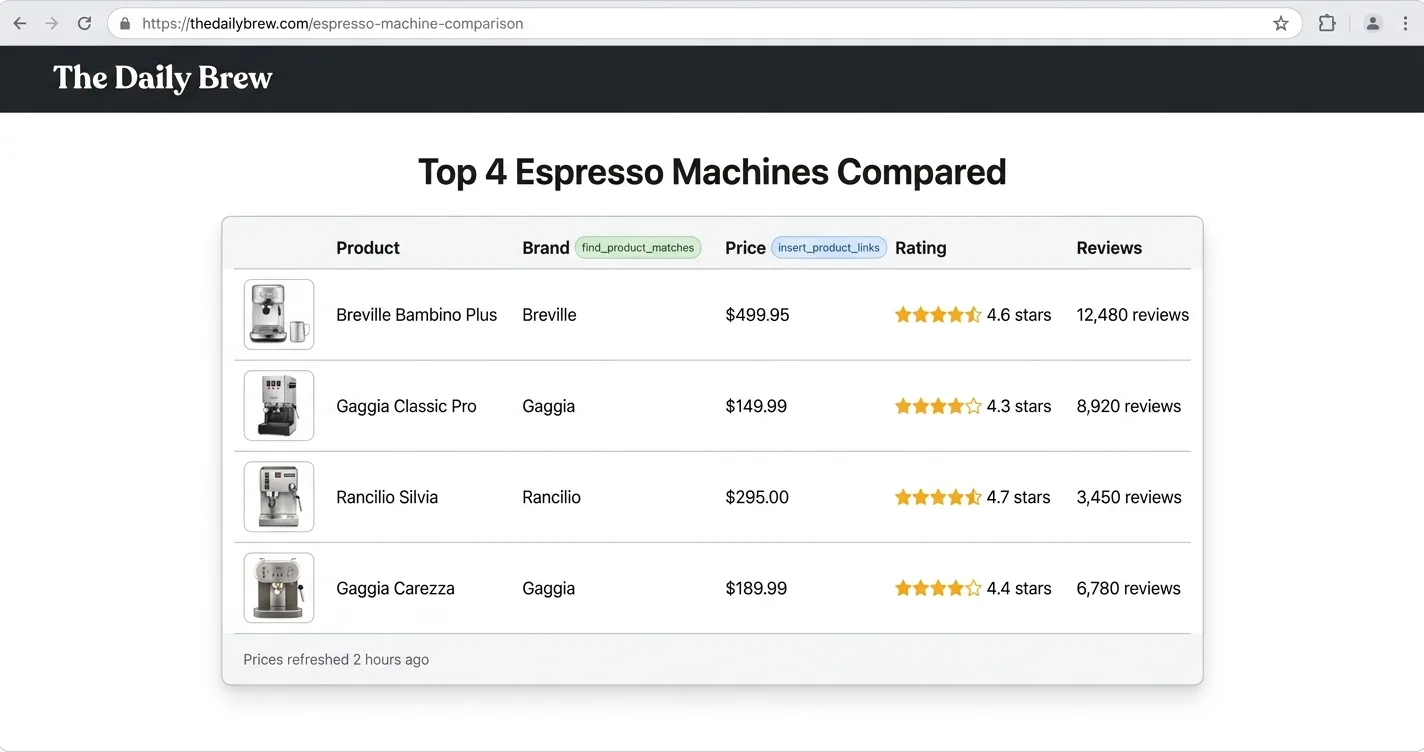Select the Gaggia Classic Pro product name

(x=406, y=406)
